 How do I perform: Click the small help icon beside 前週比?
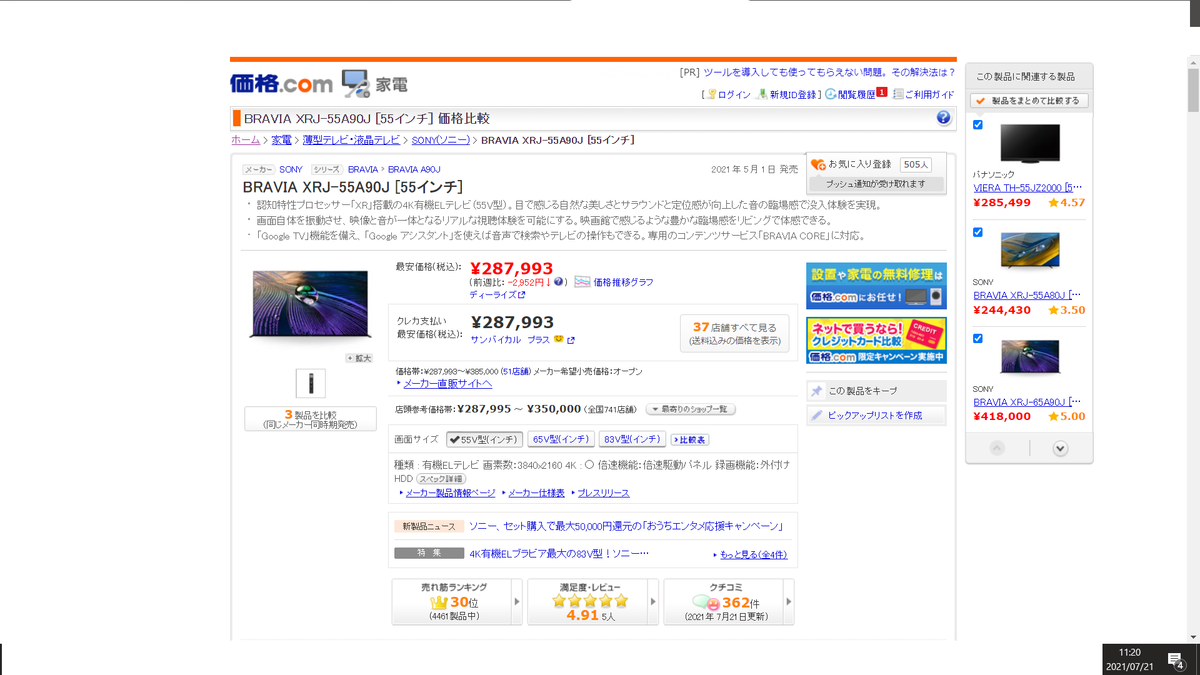point(559,282)
